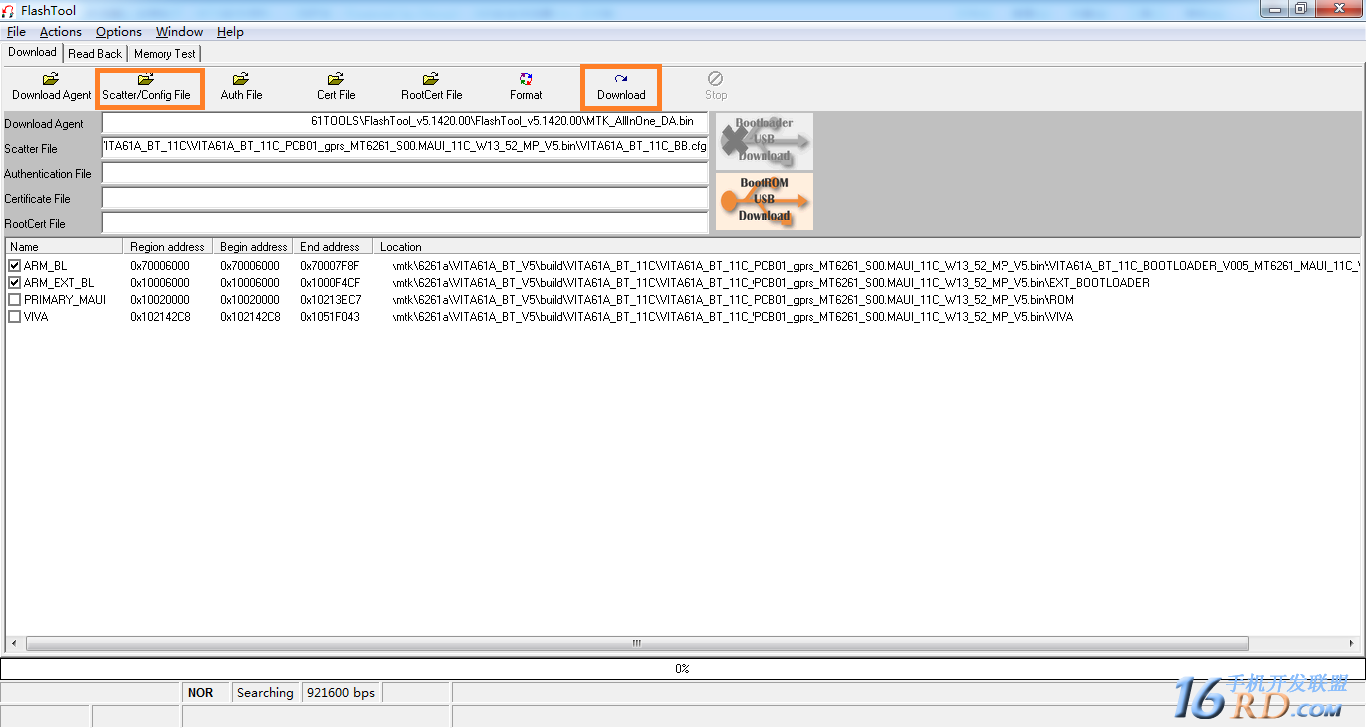Click the RootCert File toolbar icon
The height and width of the screenshot is (728, 1366).
[431, 79]
